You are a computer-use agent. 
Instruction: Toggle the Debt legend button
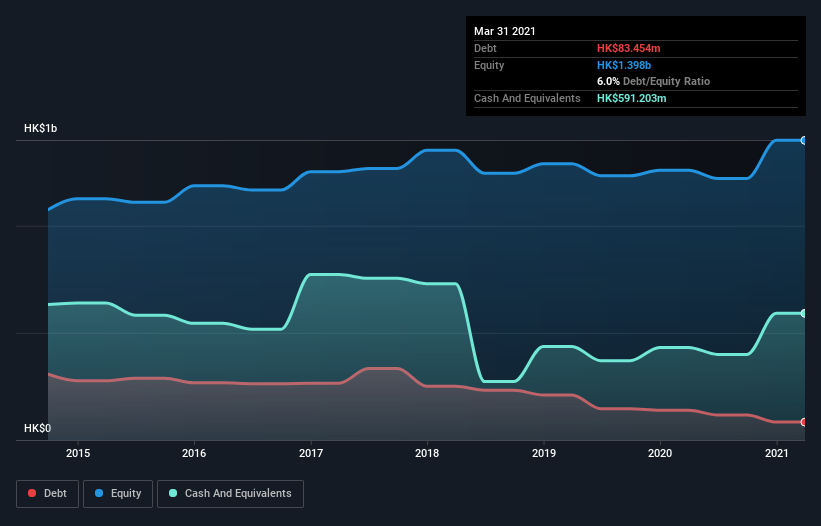tap(47, 494)
